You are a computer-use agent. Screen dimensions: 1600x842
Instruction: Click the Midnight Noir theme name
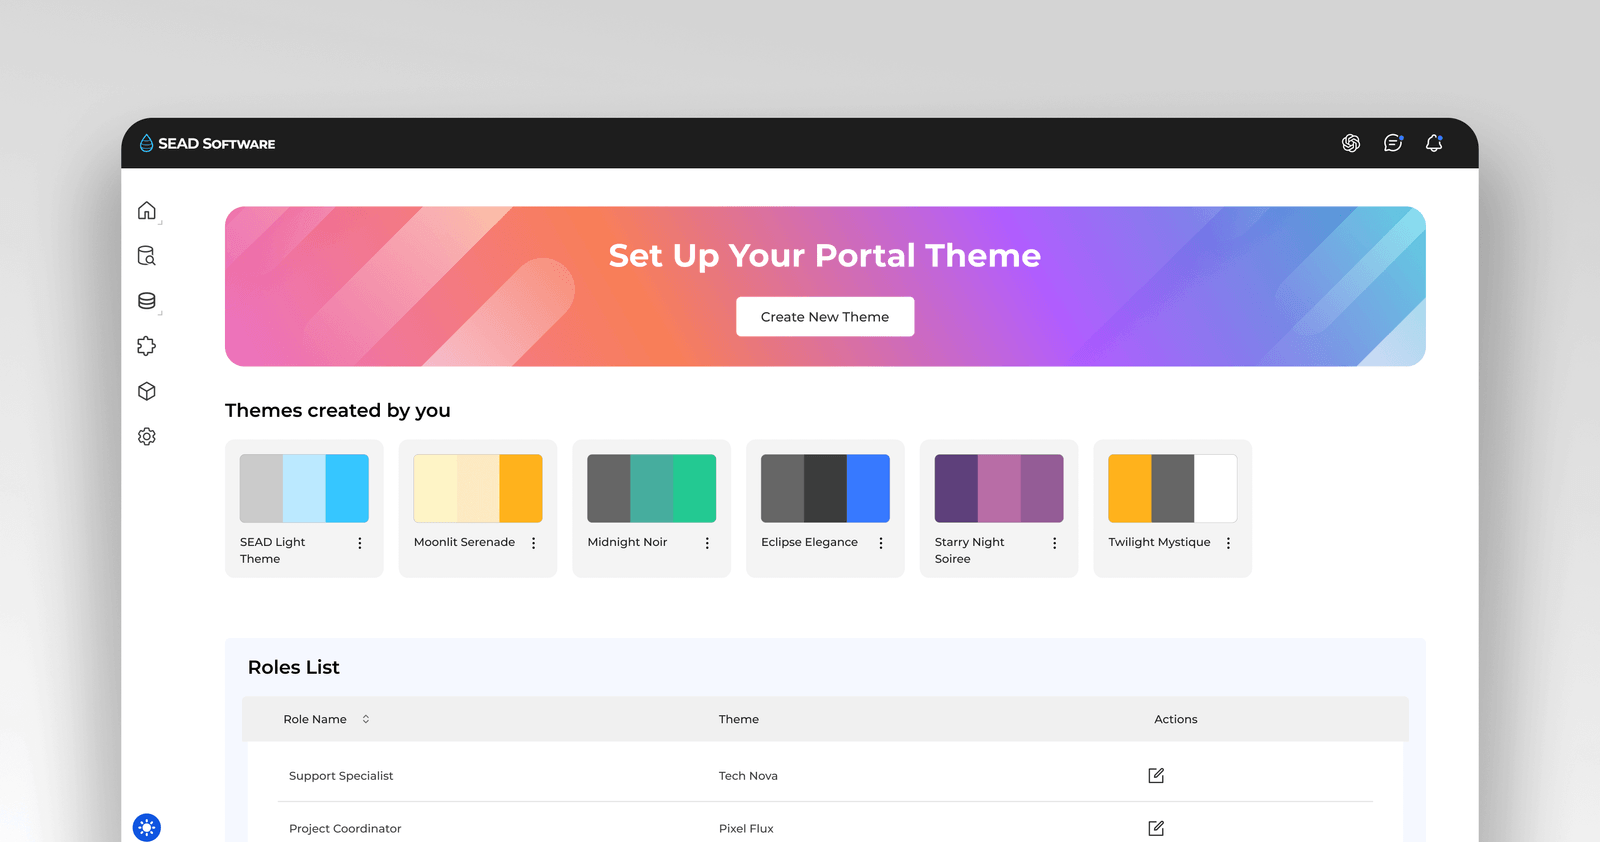tap(627, 542)
